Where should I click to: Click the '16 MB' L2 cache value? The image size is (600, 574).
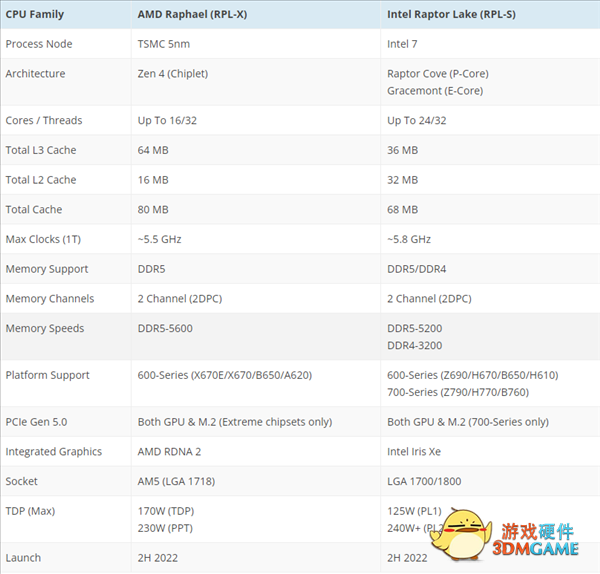tap(153, 180)
